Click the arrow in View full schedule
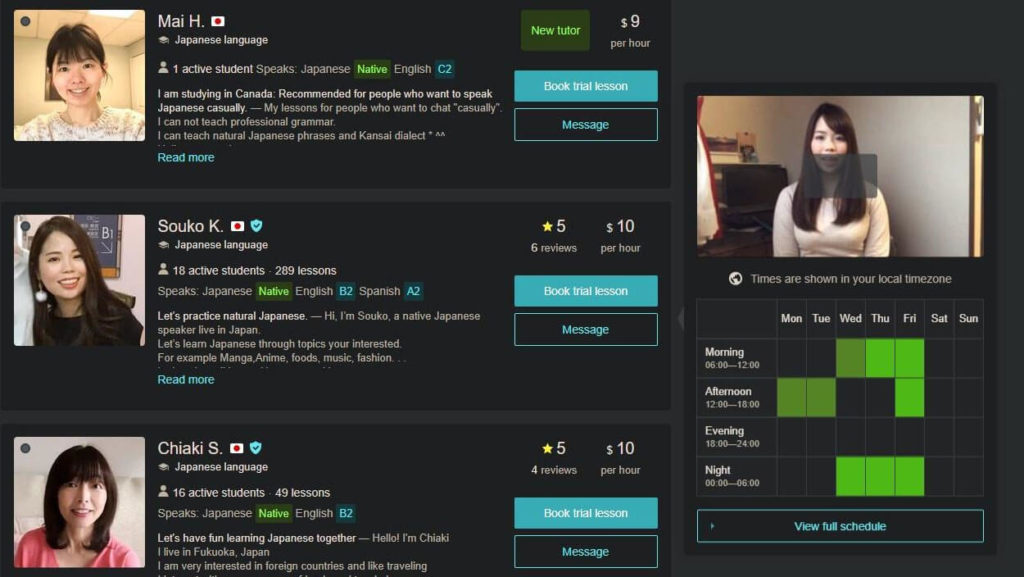This screenshot has width=1024, height=577. coord(712,526)
